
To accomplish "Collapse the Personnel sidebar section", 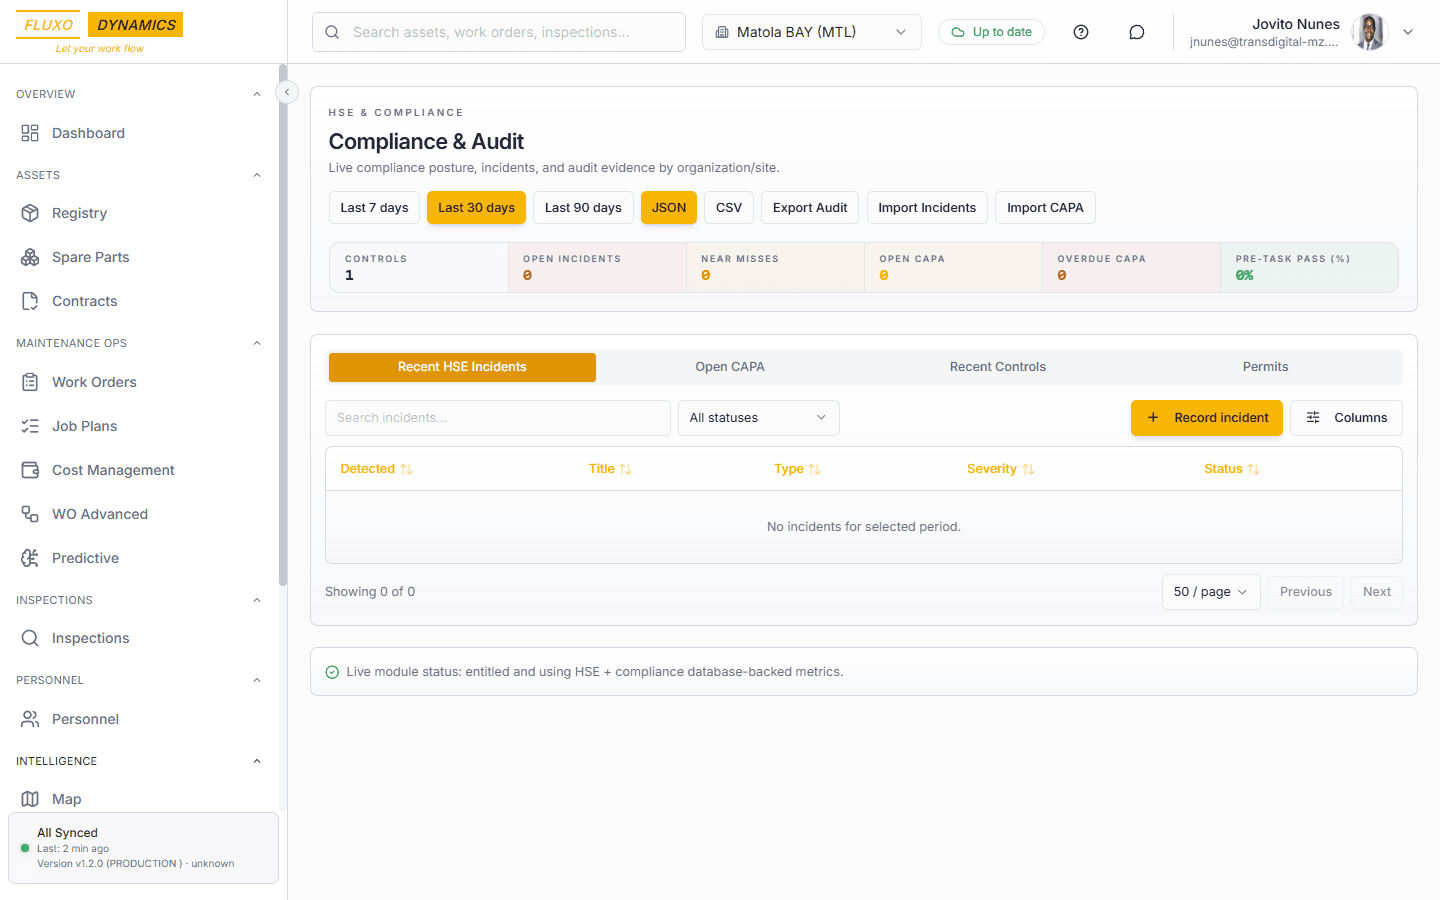I will click(257, 680).
